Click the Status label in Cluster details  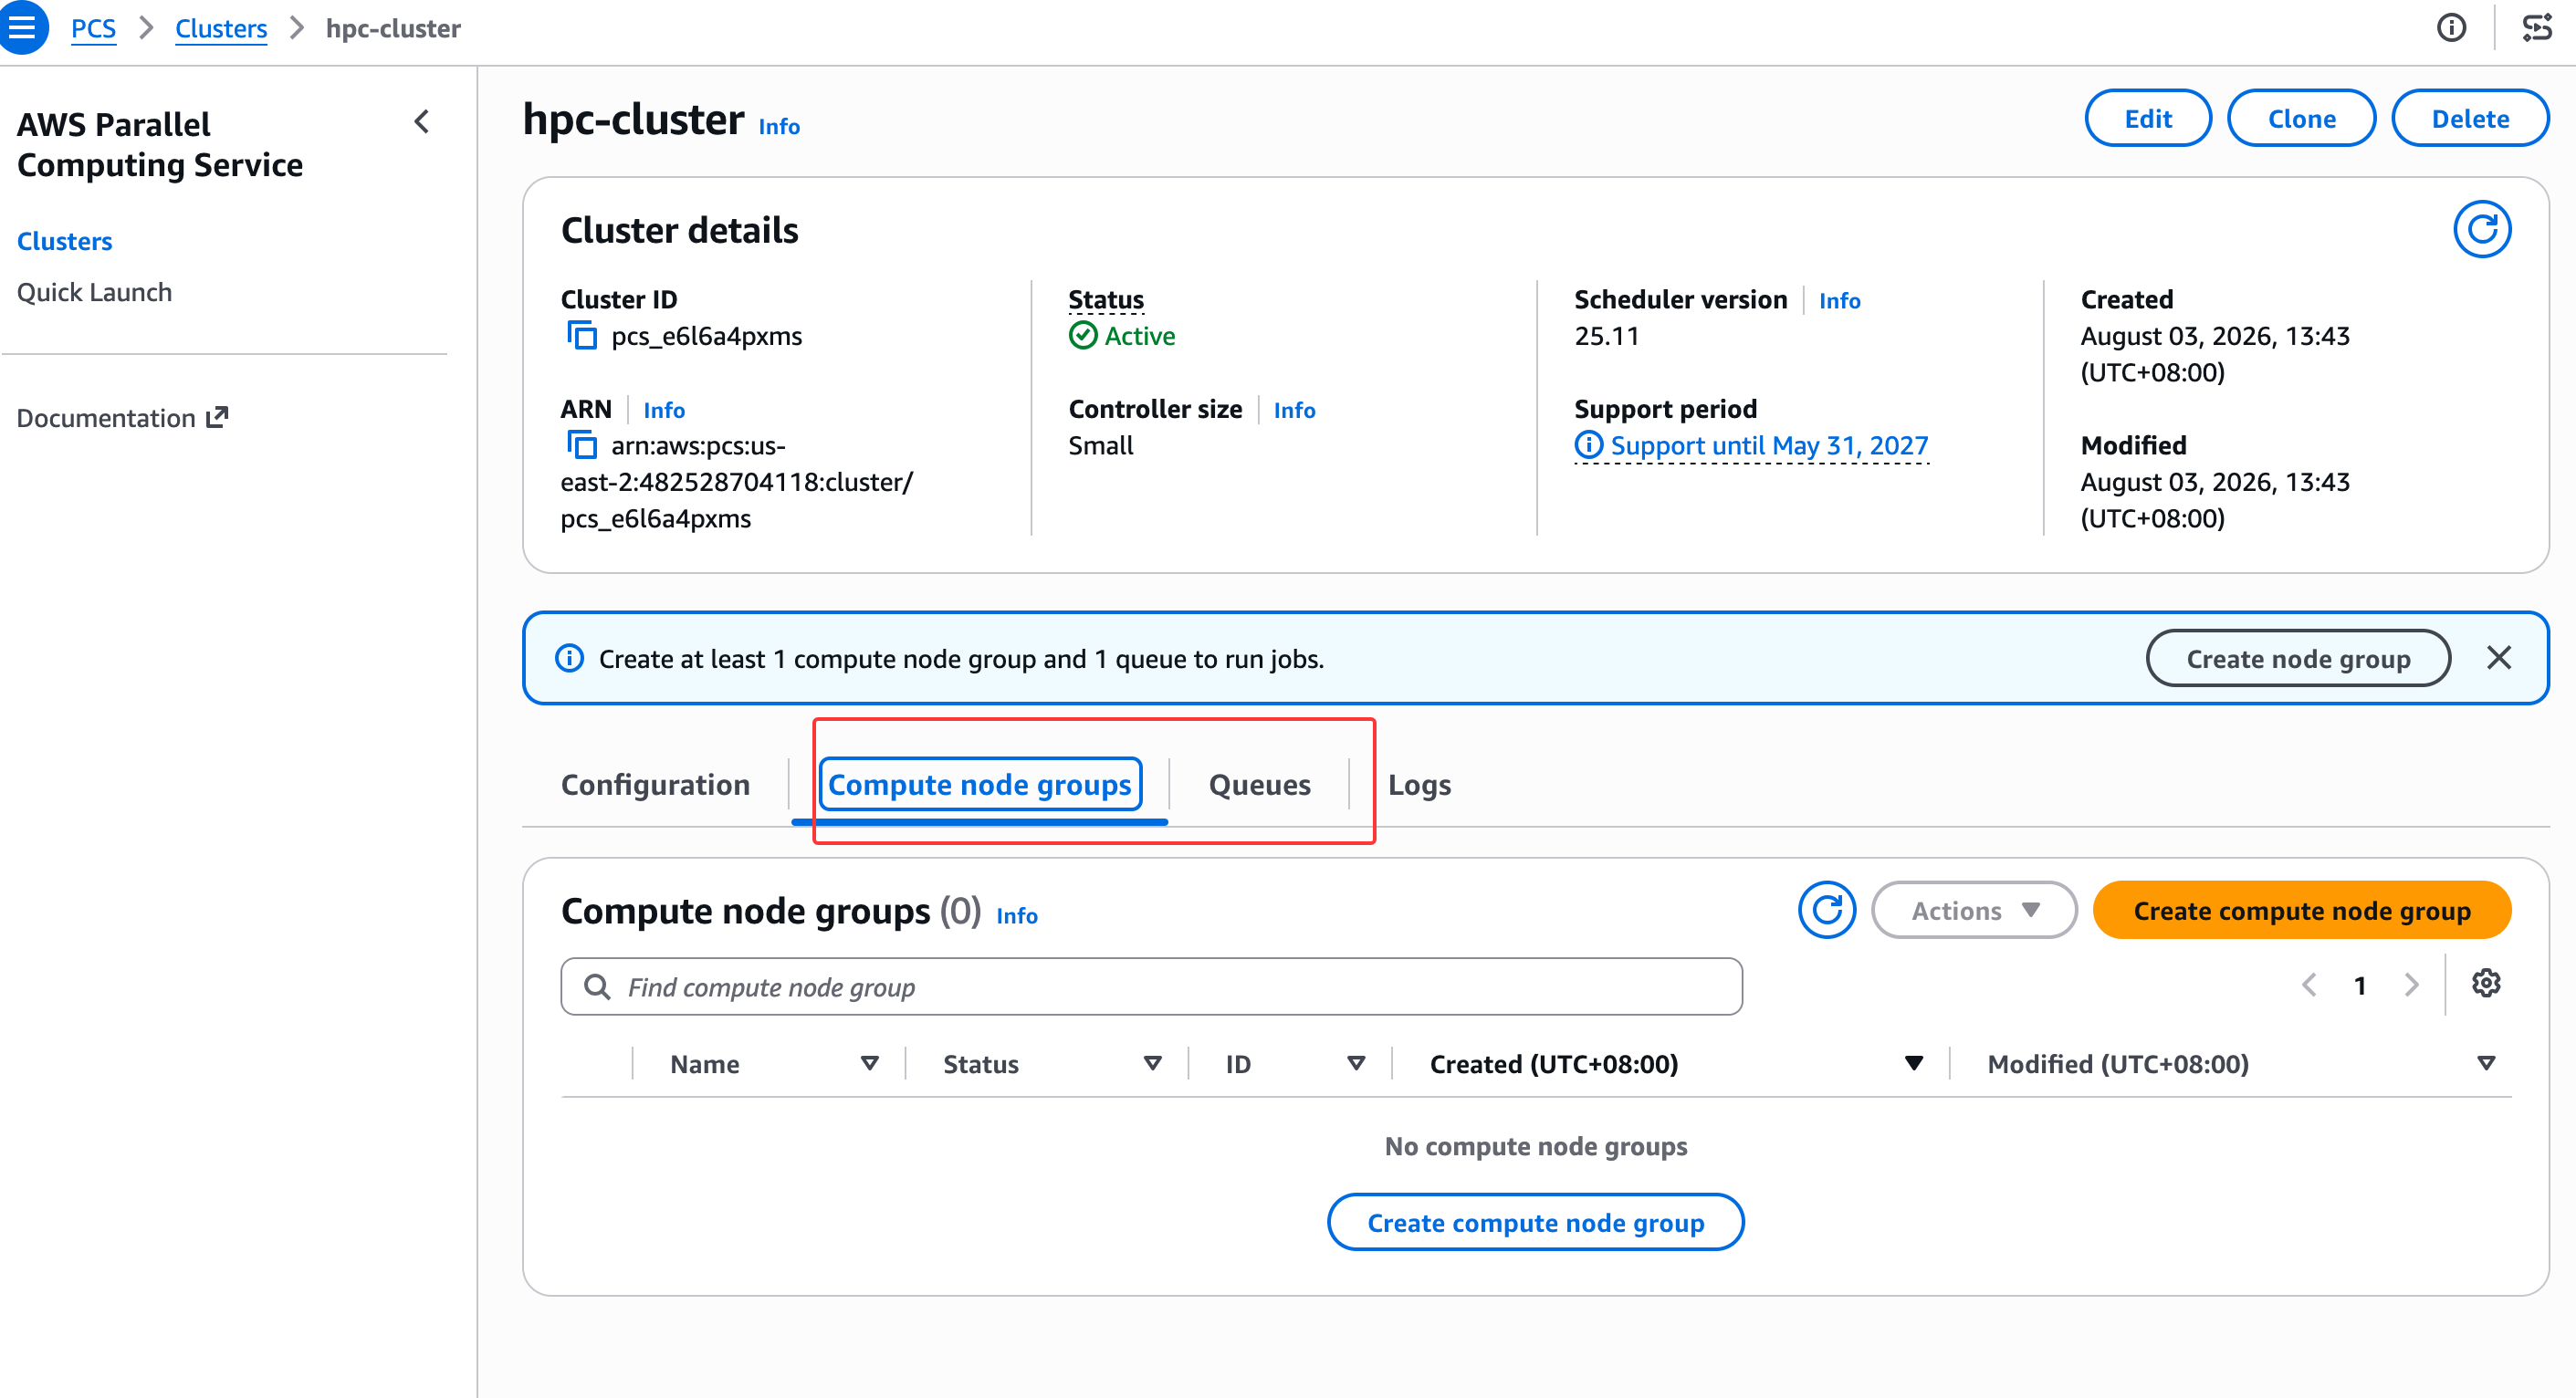(1105, 299)
